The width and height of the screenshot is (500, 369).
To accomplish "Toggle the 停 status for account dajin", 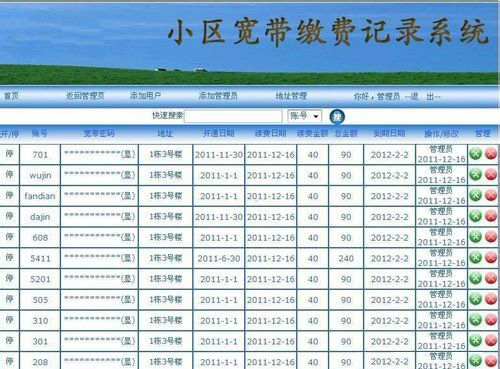I will [9, 216].
